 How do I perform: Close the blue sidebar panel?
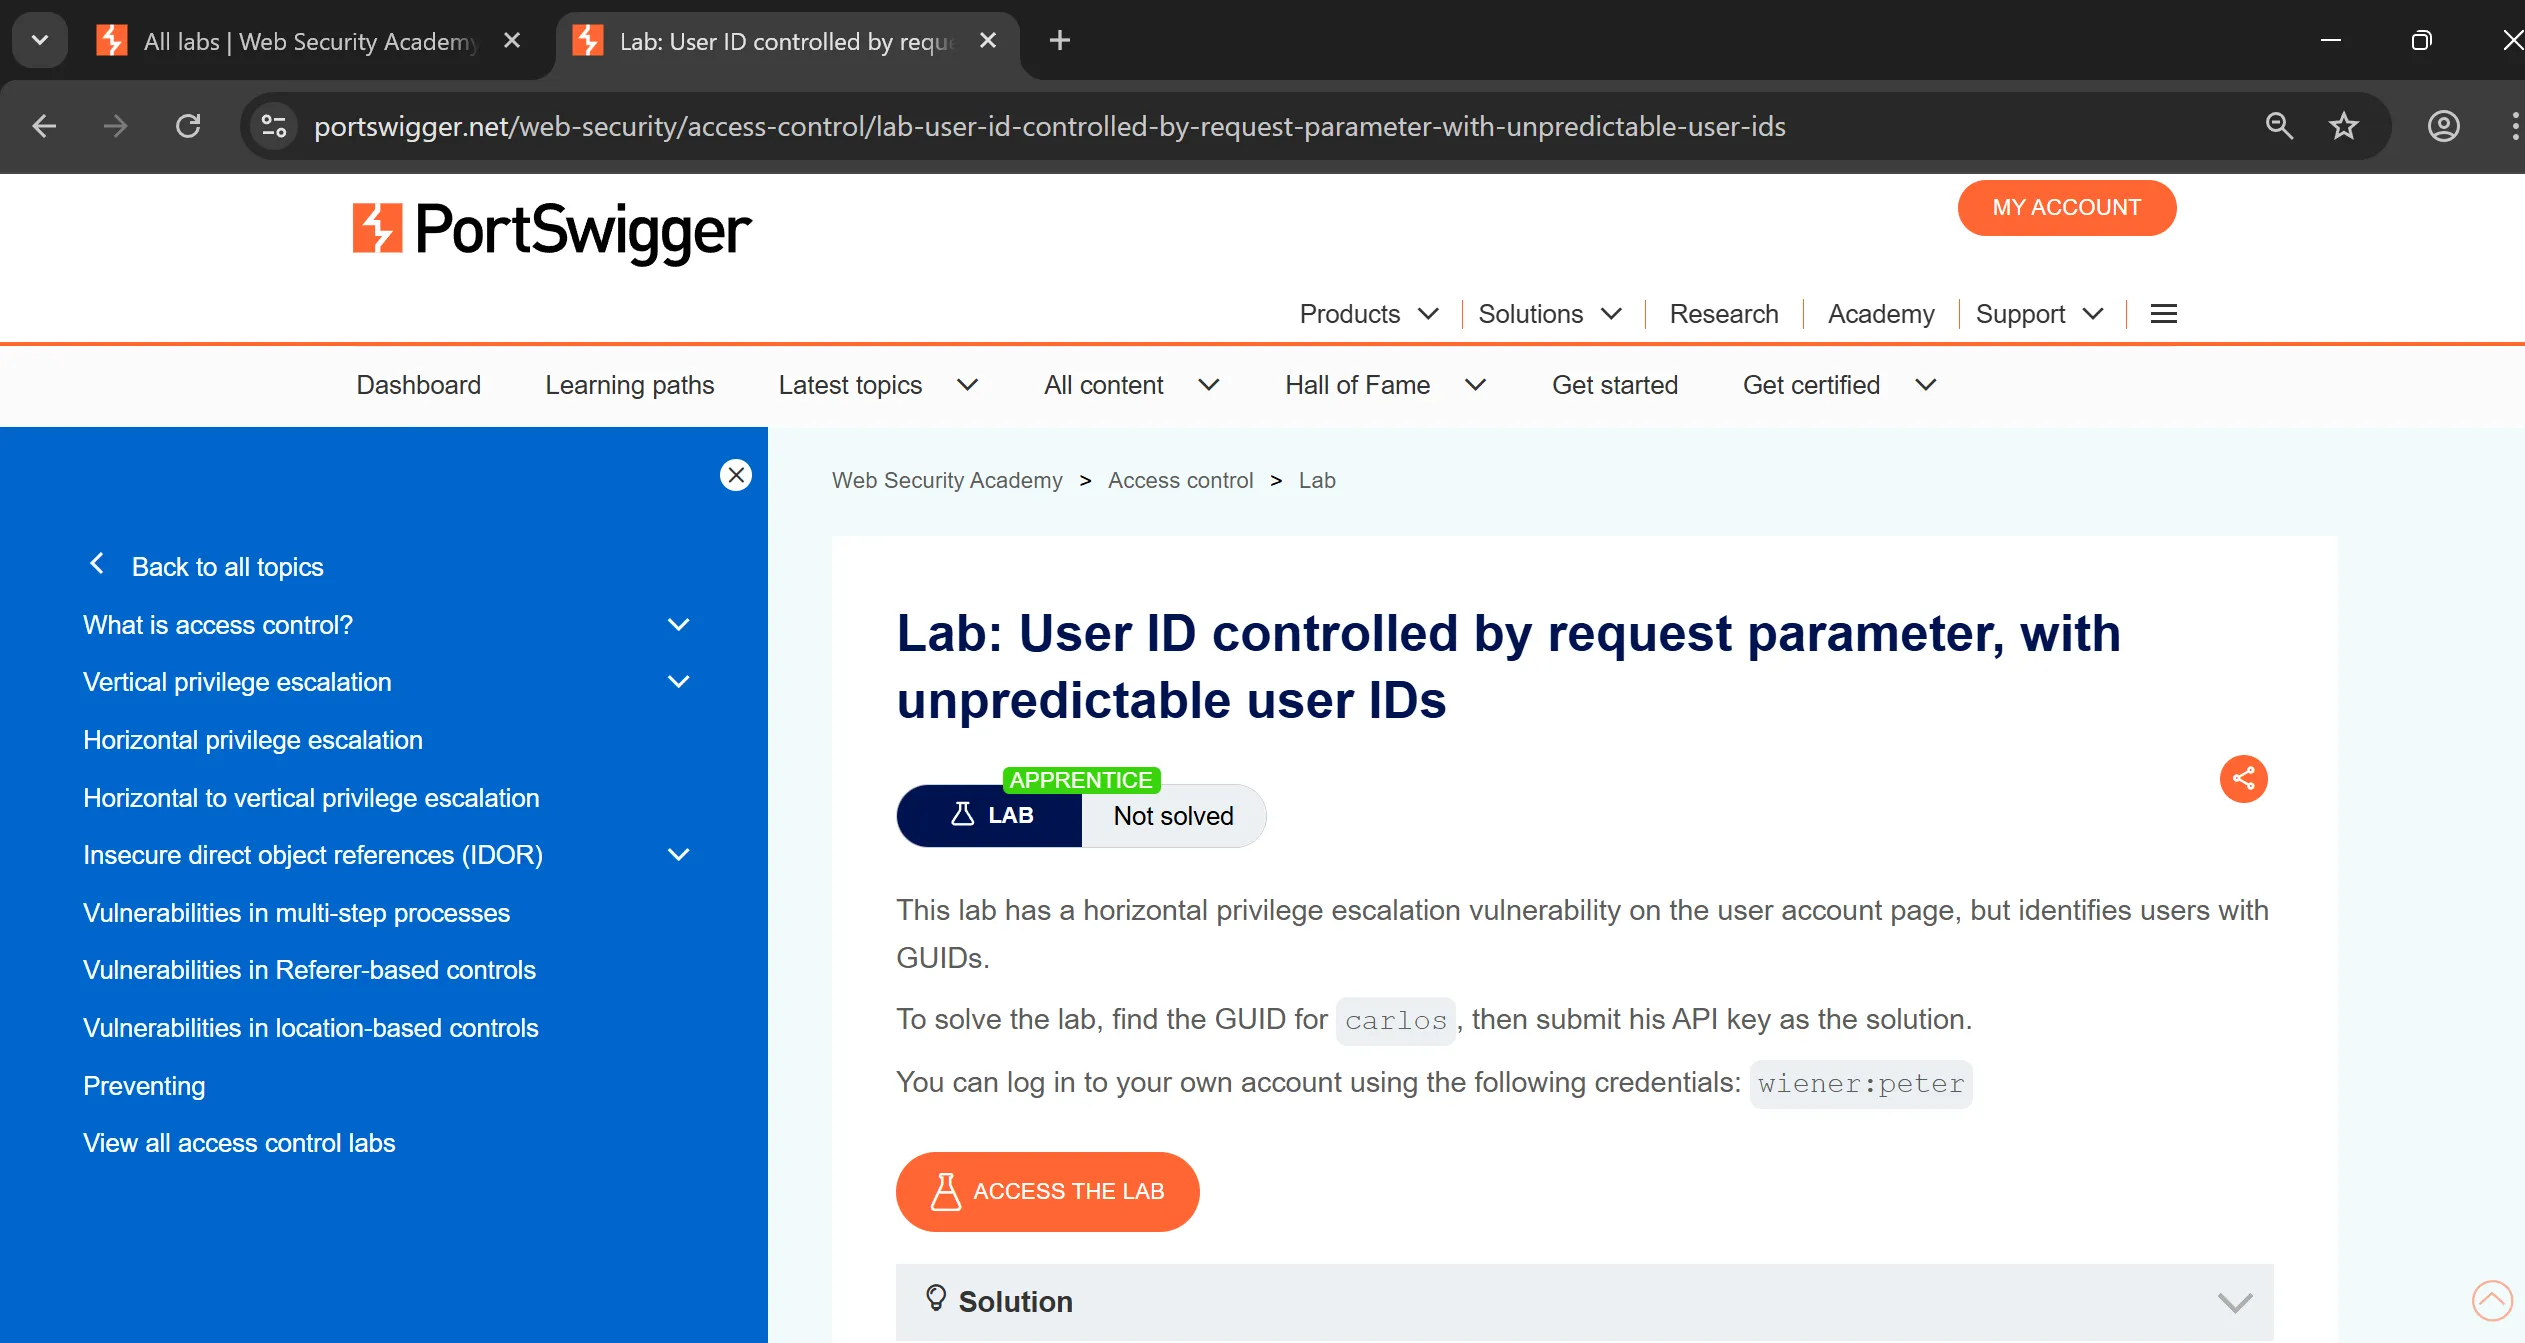[x=736, y=475]
